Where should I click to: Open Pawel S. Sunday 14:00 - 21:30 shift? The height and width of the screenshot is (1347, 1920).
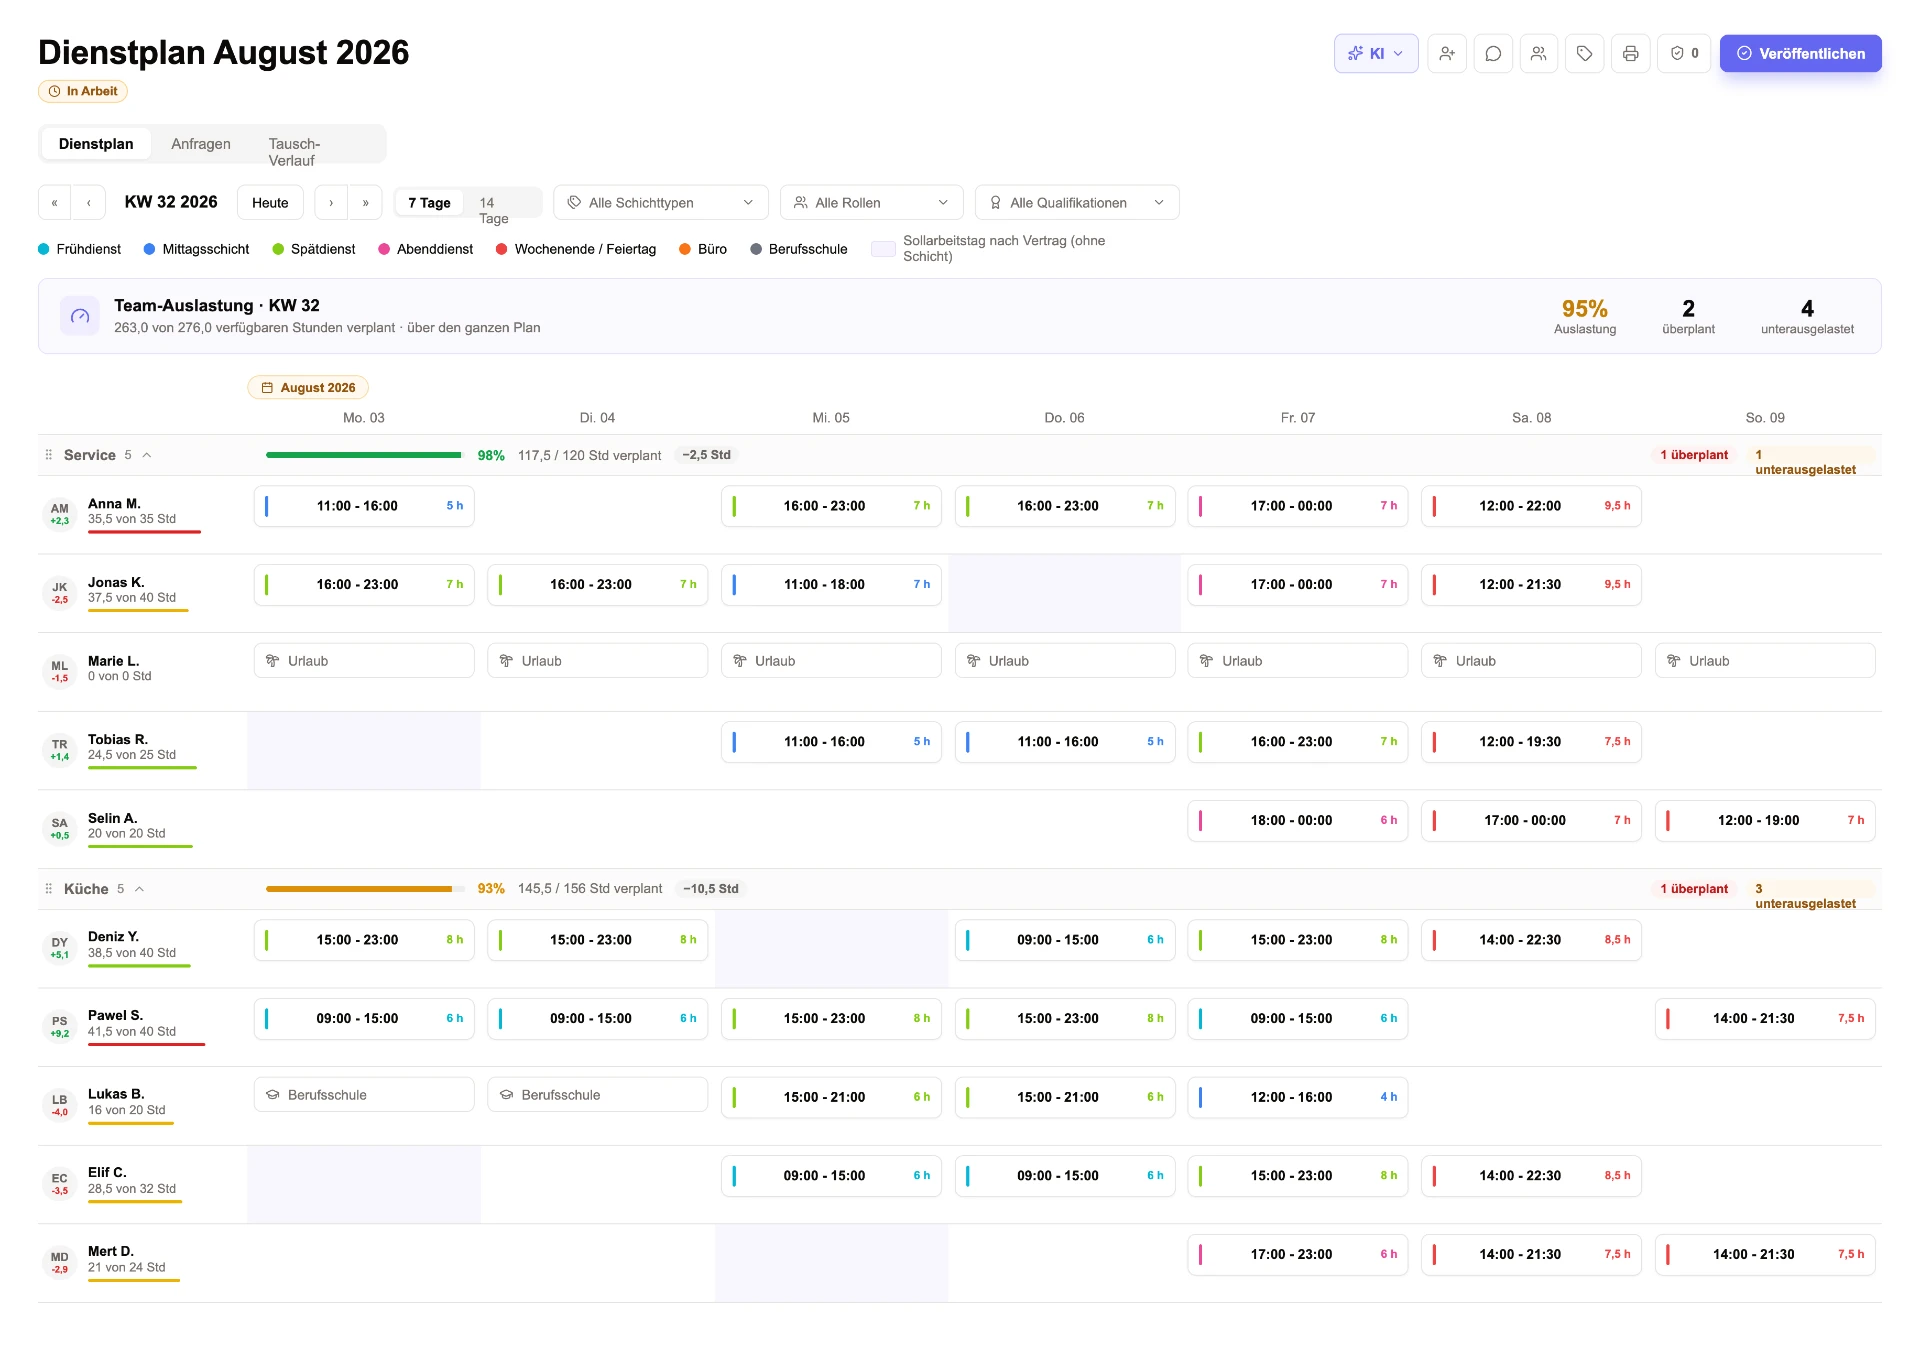click(1765, 1019)
